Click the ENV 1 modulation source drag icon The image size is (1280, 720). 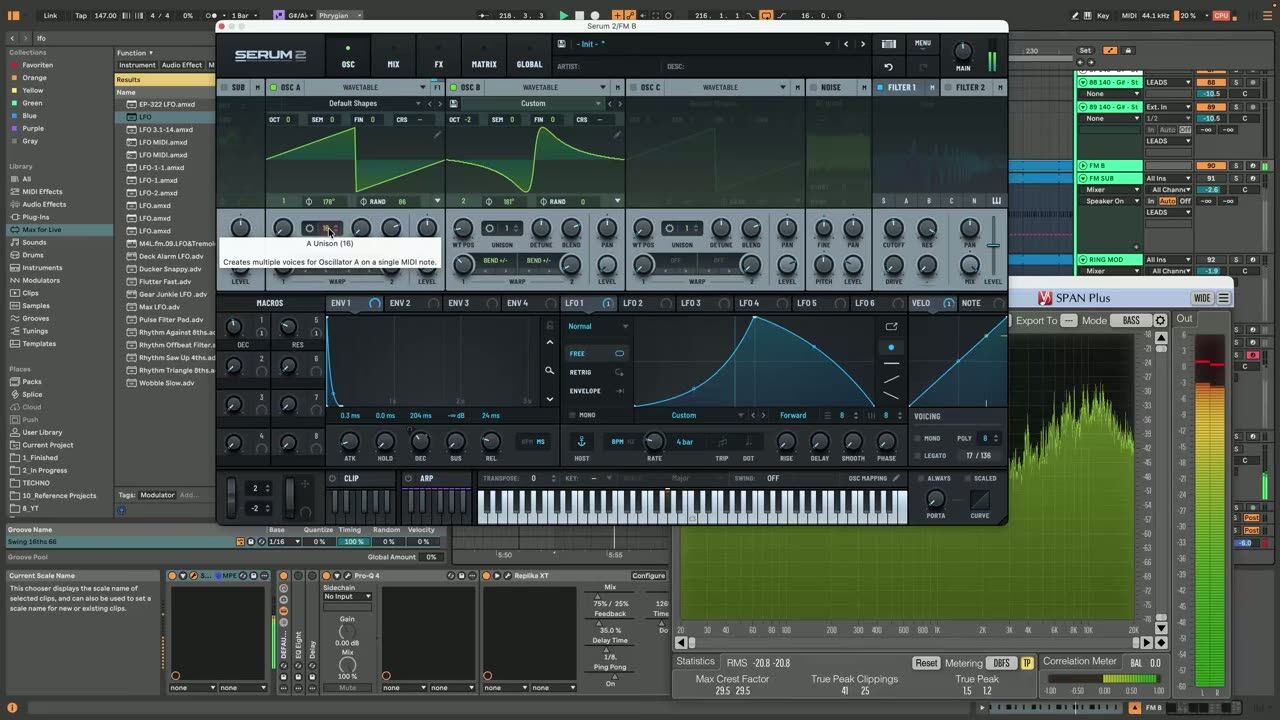pos(375,303)
